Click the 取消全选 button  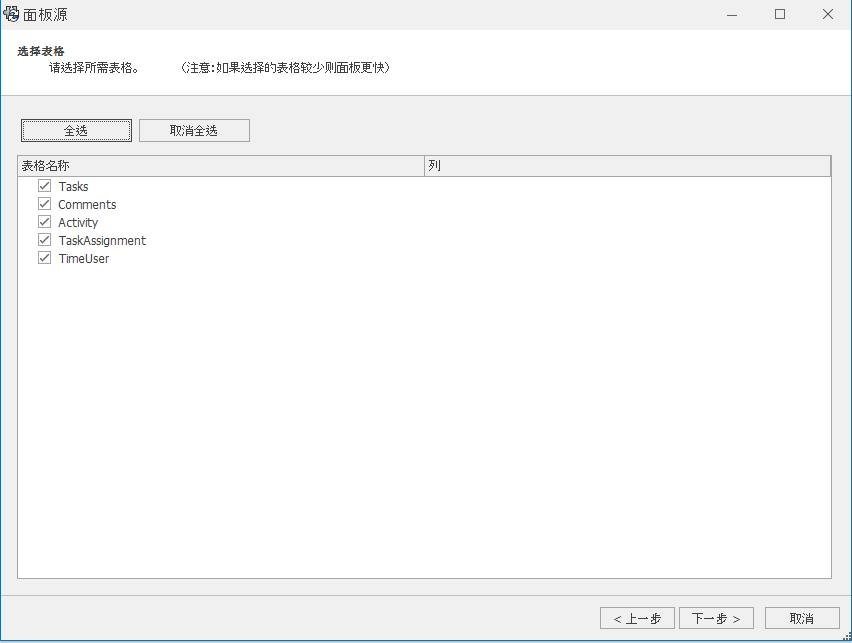click(x=194, y=130)
